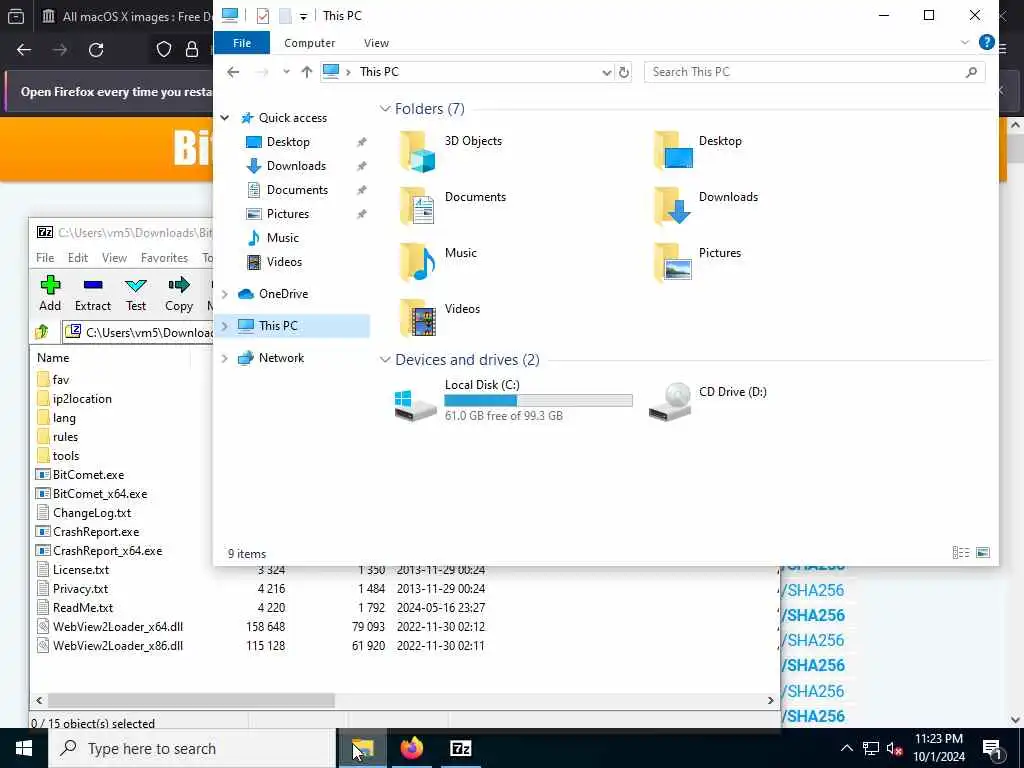
Task: Collapse the Devices and drives section
Action: pos(385,360)
